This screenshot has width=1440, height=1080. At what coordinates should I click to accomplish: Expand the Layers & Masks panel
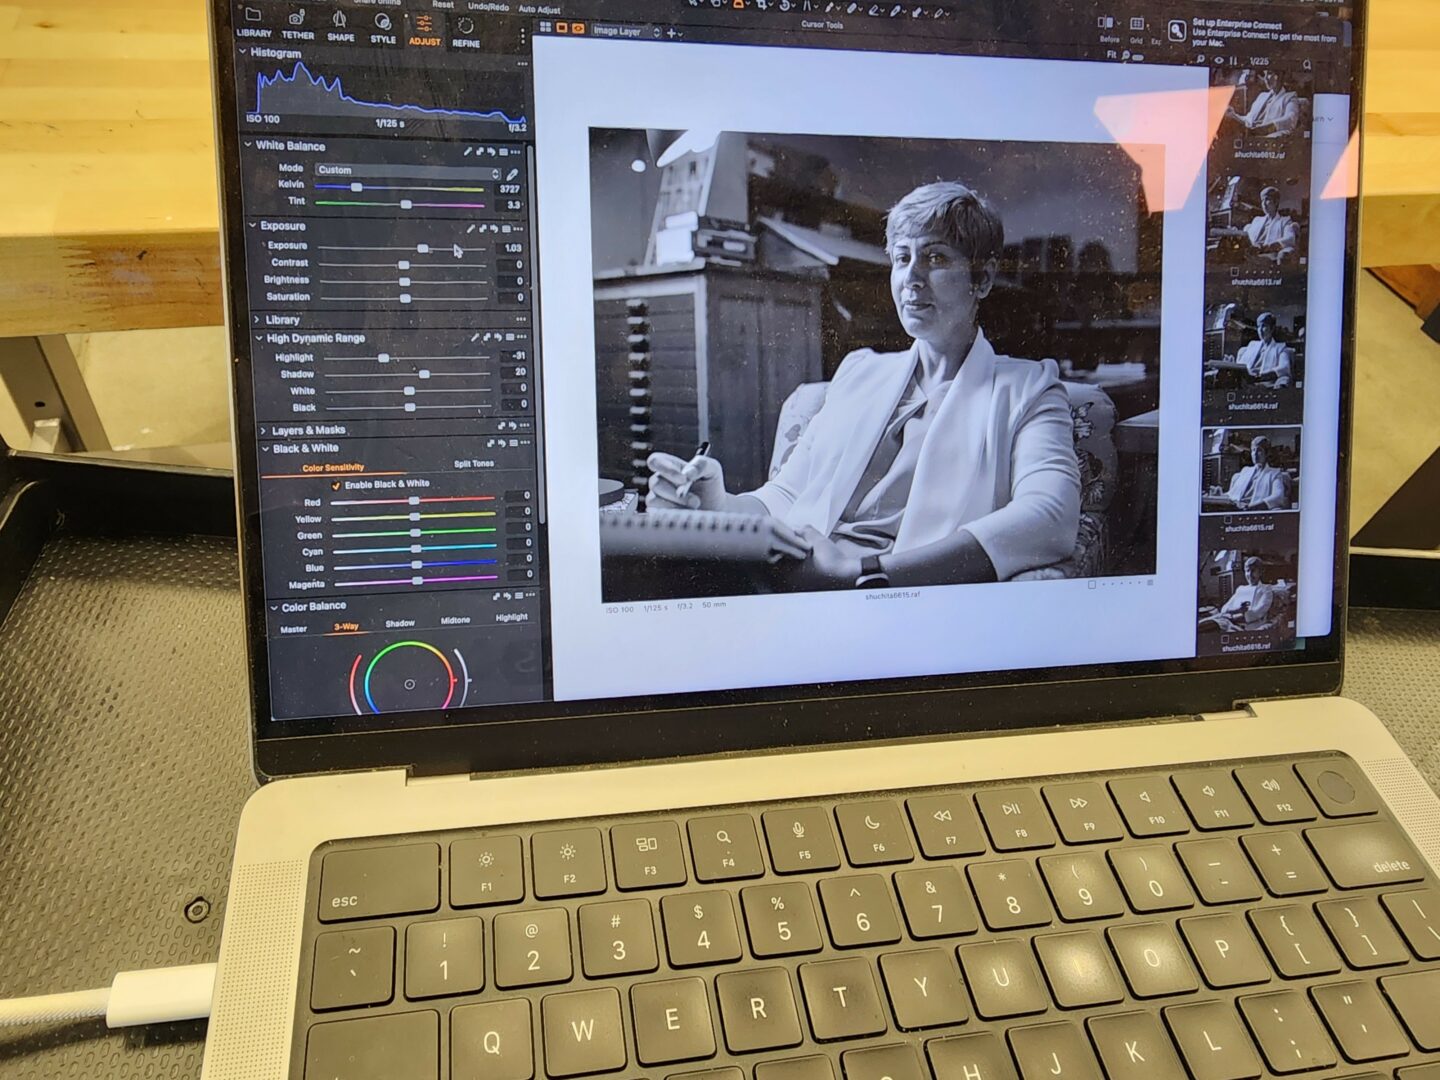(x=308, y=430)
